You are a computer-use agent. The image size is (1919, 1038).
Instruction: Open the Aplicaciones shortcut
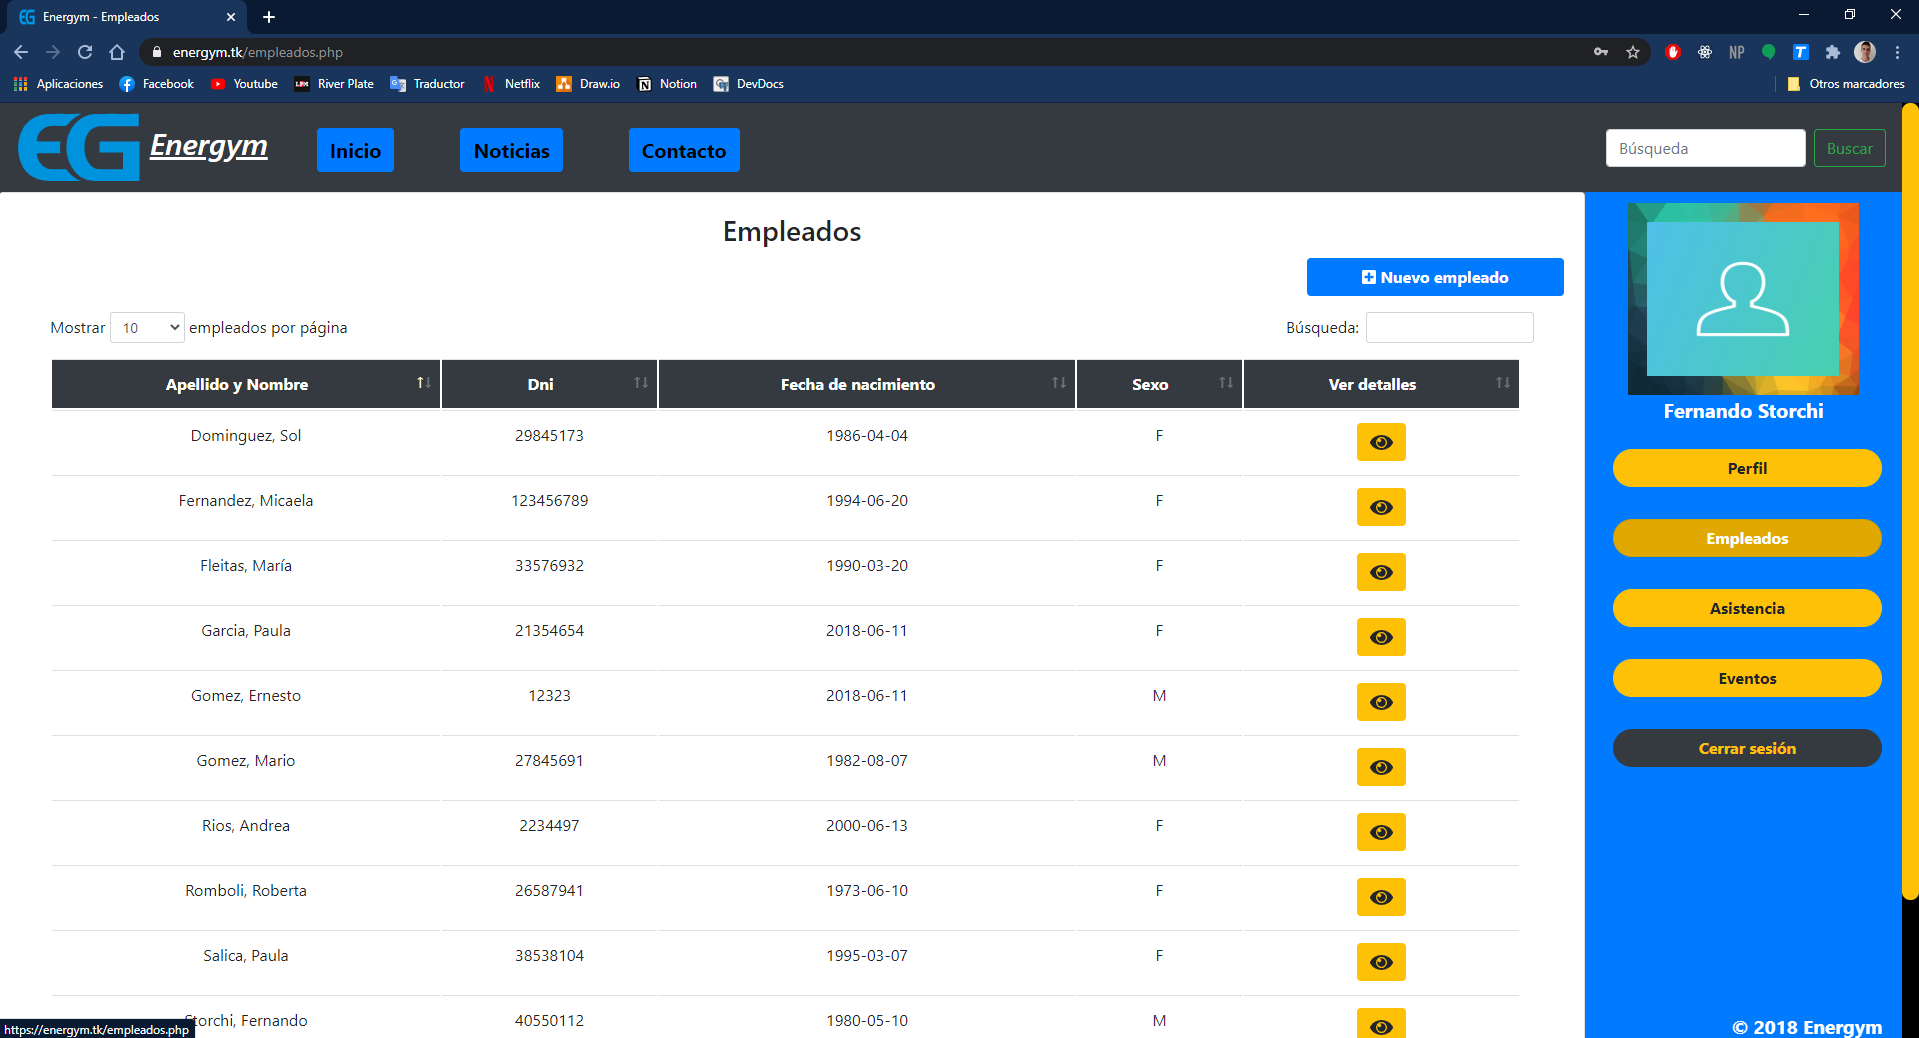pyautogui.click(x=58, y=84)
